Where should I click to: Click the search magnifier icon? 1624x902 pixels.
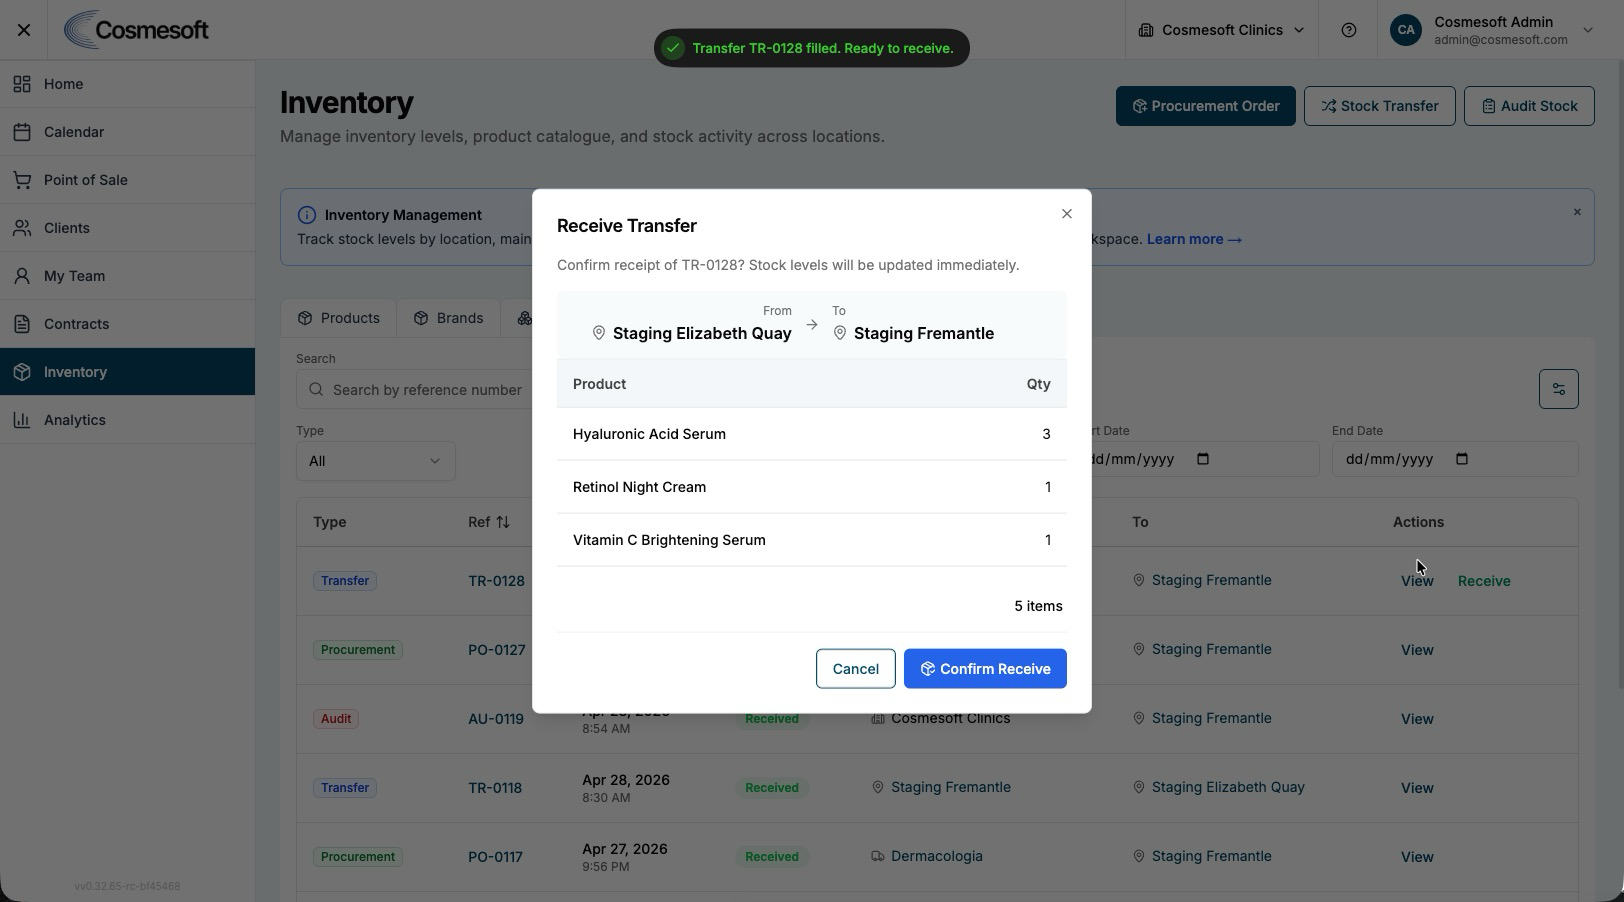(316, 390)
